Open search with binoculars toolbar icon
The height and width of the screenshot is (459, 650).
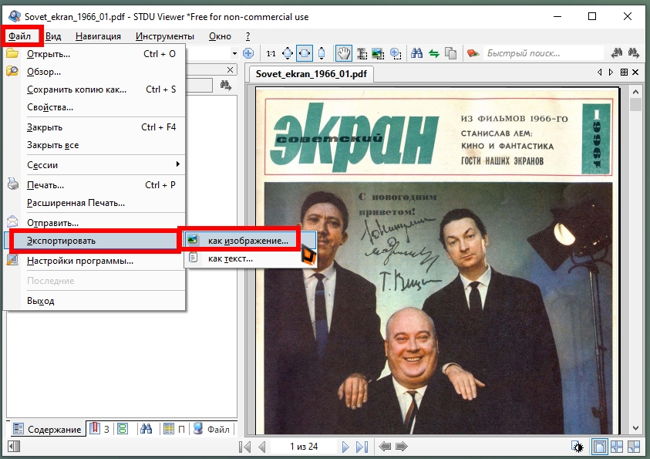tap(417, 53)
